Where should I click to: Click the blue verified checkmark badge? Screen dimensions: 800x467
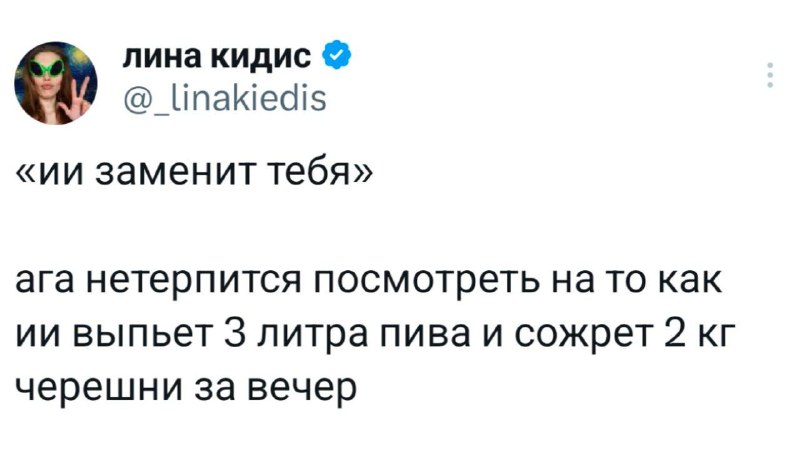(x=337, y=56)
